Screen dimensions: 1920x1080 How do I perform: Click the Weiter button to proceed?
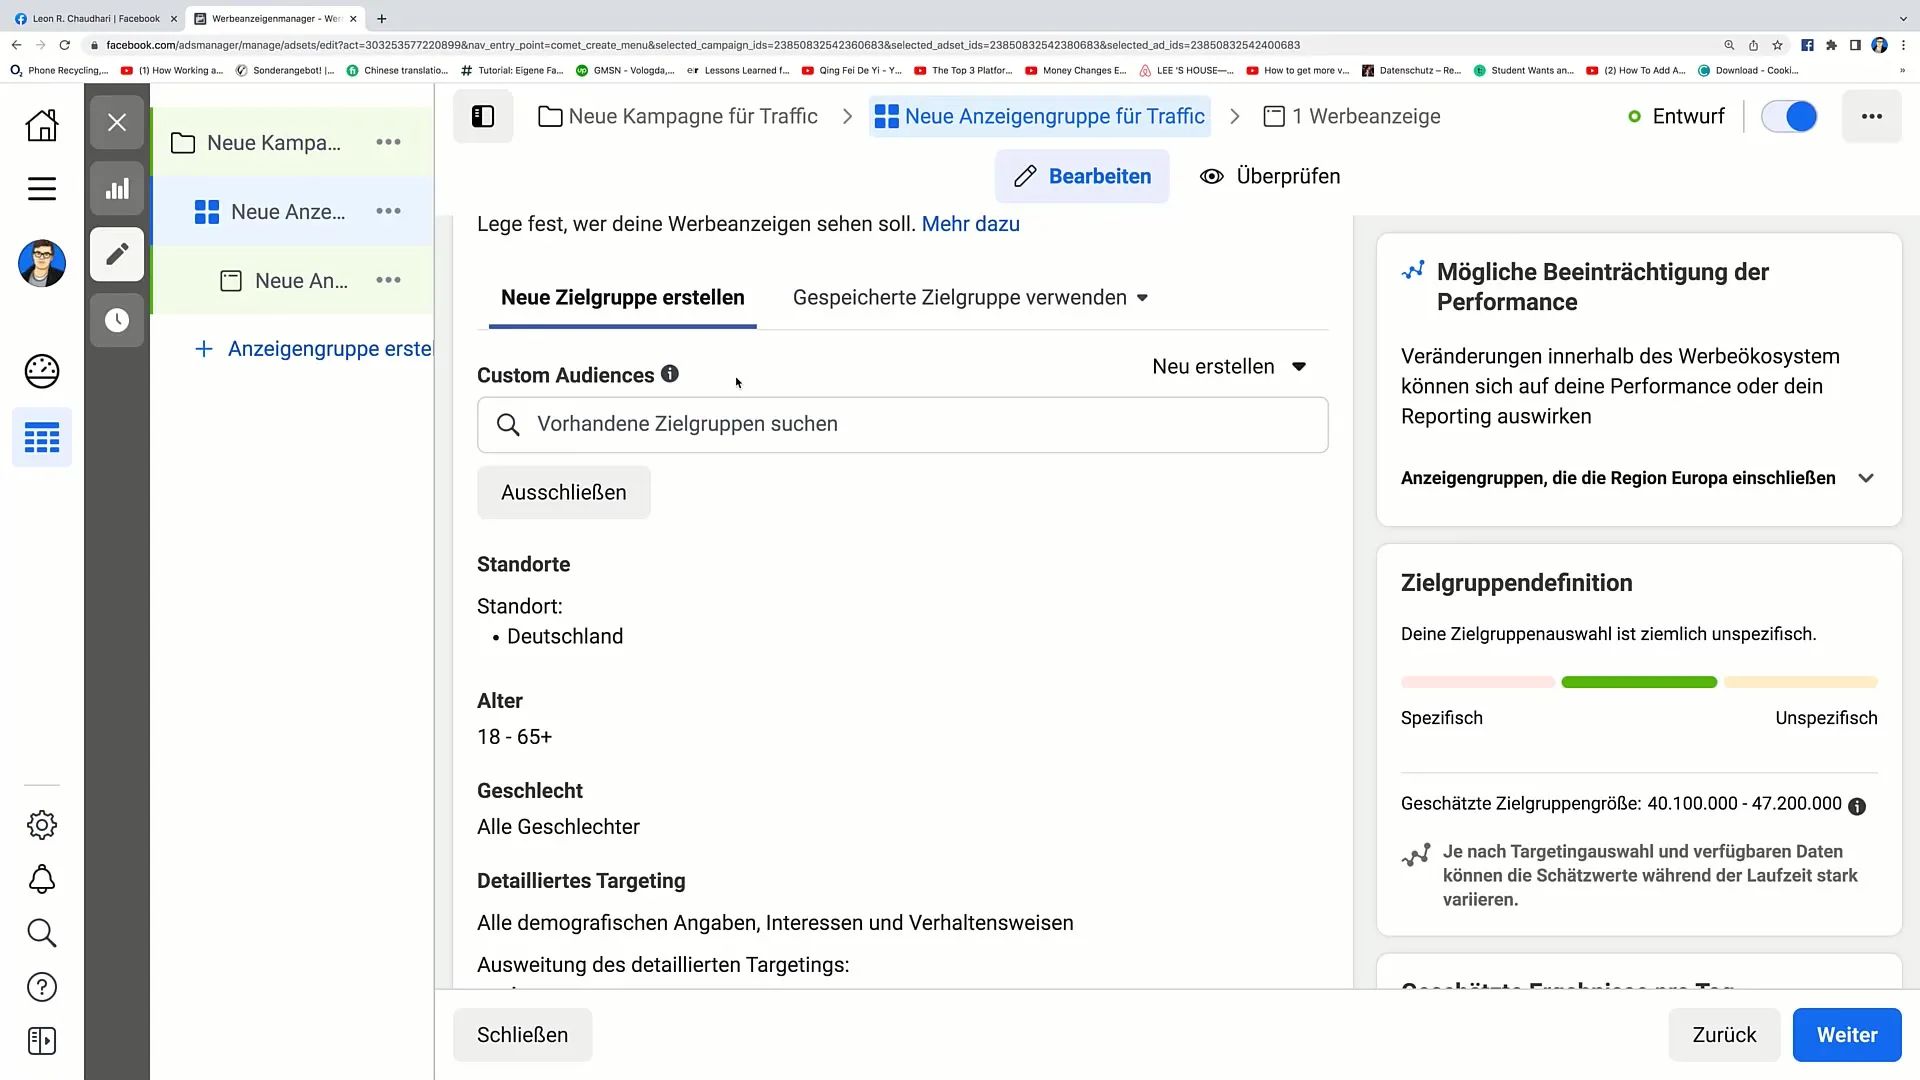[x=1847, y=1035]
